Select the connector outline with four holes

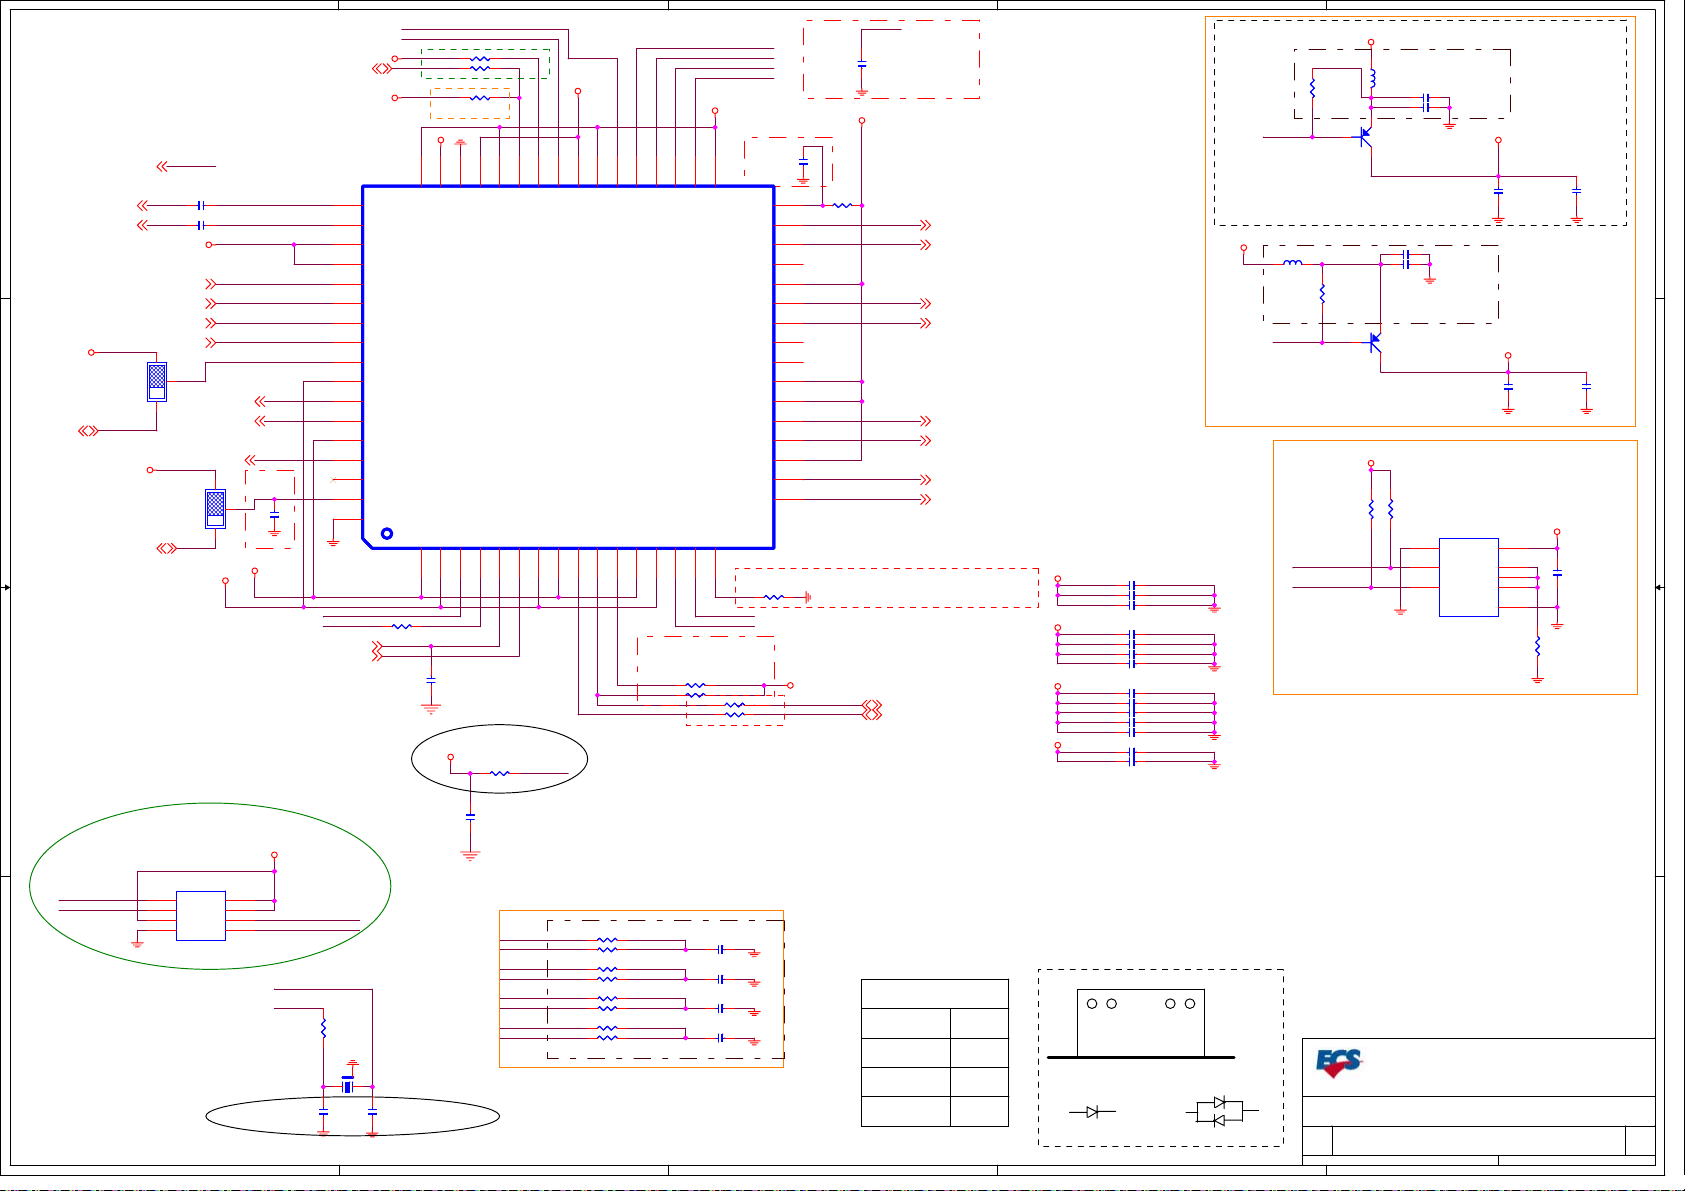1141,1022
